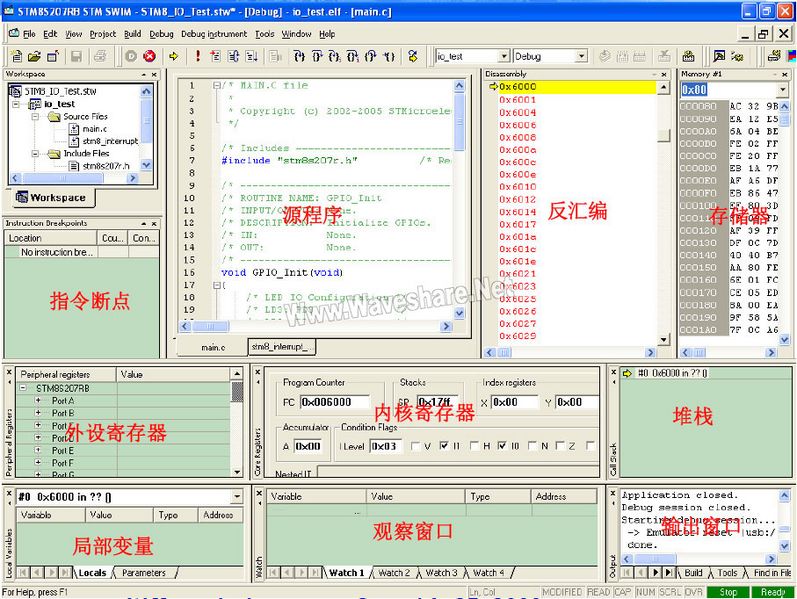Click the red exclamation Restart icon
This screenshot has height=599, width=797.
(198, 56)
